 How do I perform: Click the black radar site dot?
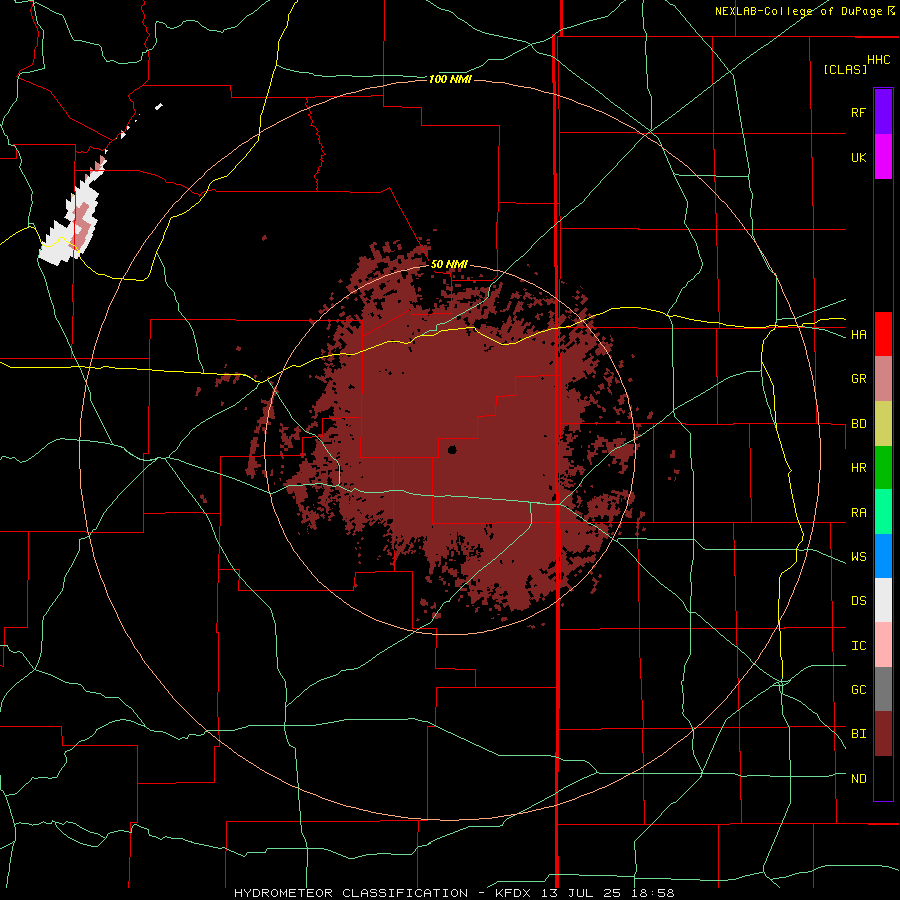pos(452,450)
